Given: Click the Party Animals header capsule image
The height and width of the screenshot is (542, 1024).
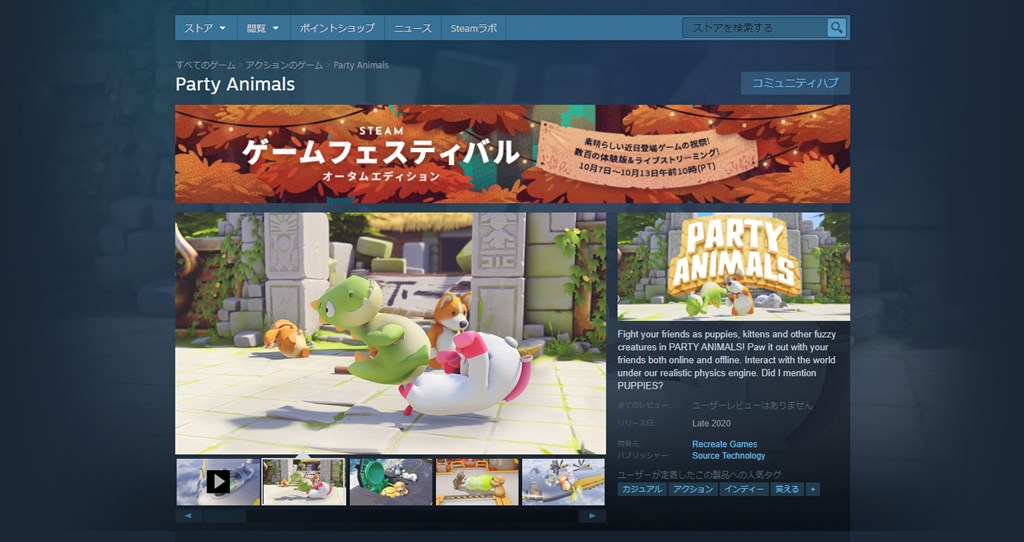Looking at the screenshot, I should click(734, 266).
